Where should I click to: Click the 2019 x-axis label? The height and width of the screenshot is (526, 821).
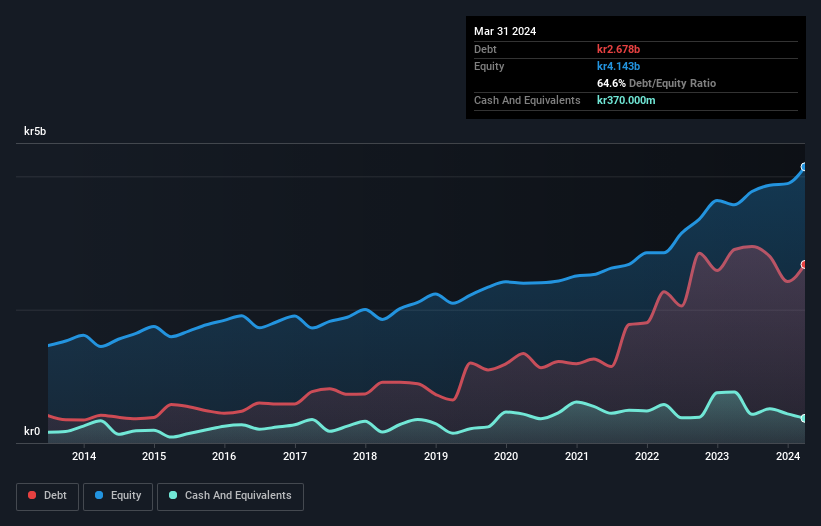coord(436,456)
